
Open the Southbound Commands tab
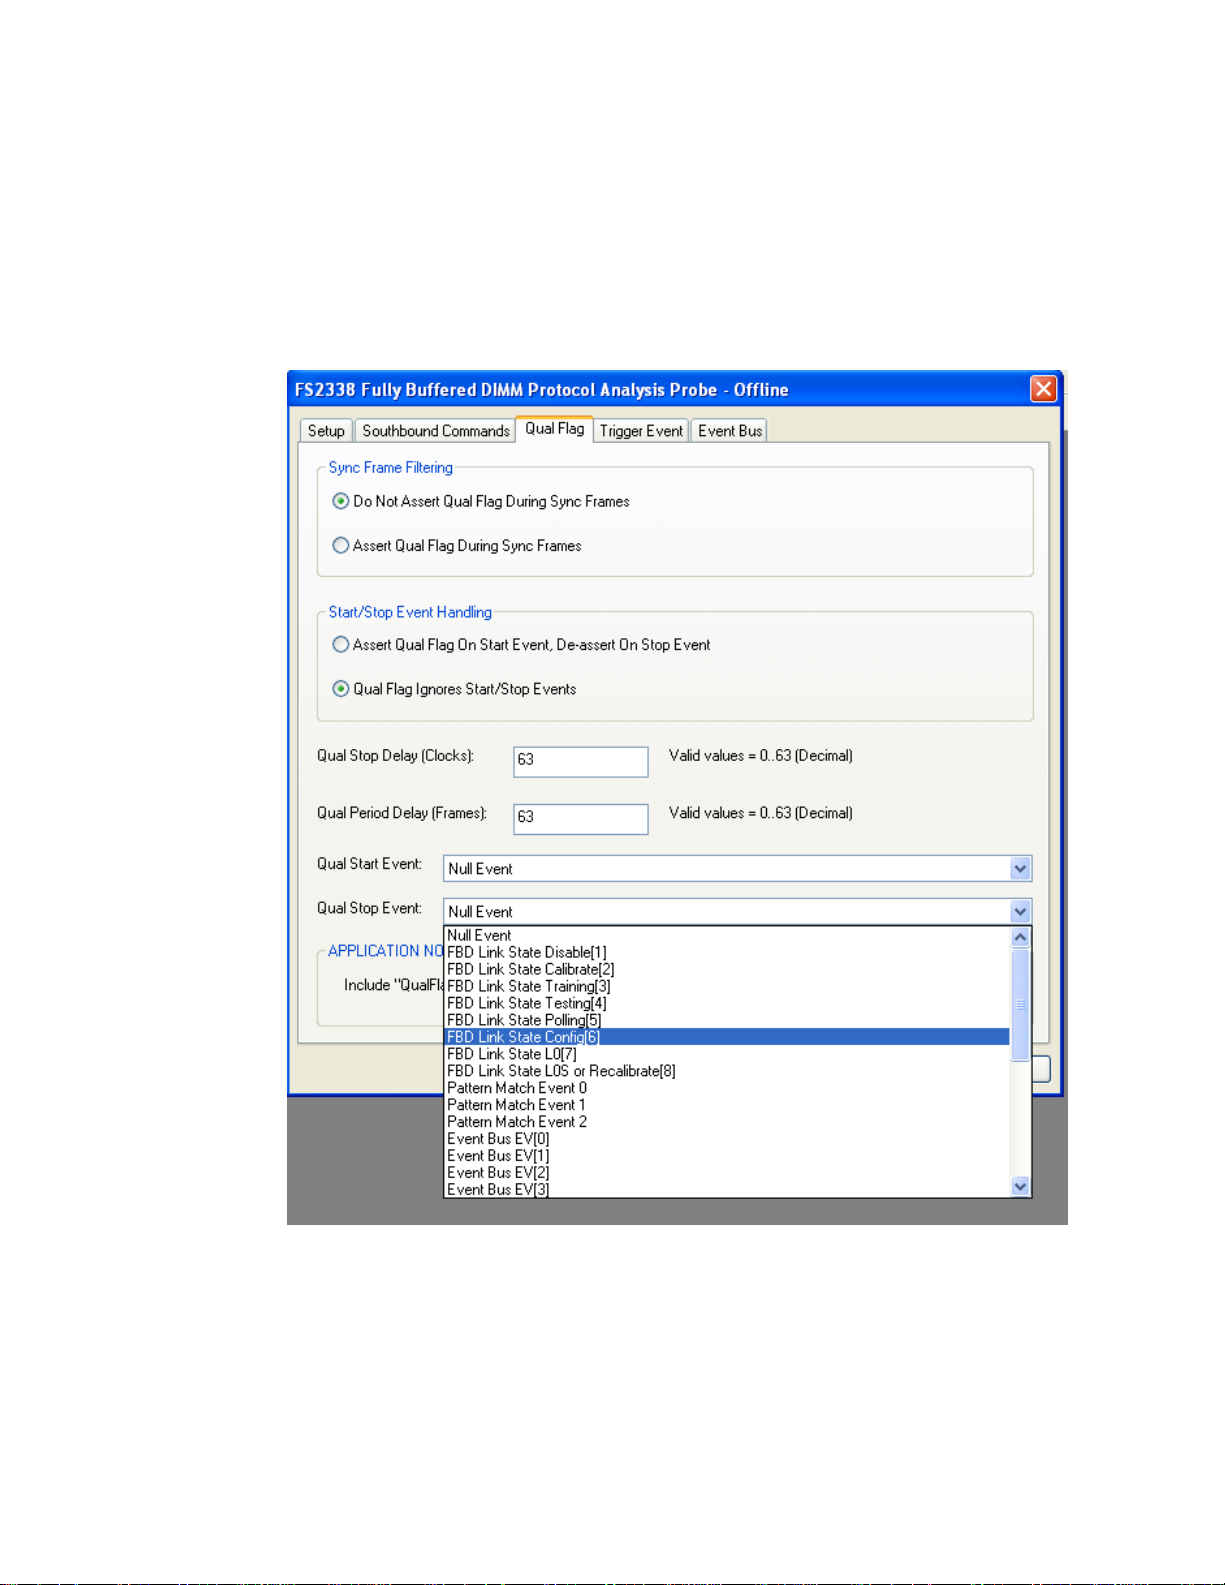(x=436, y=431)
